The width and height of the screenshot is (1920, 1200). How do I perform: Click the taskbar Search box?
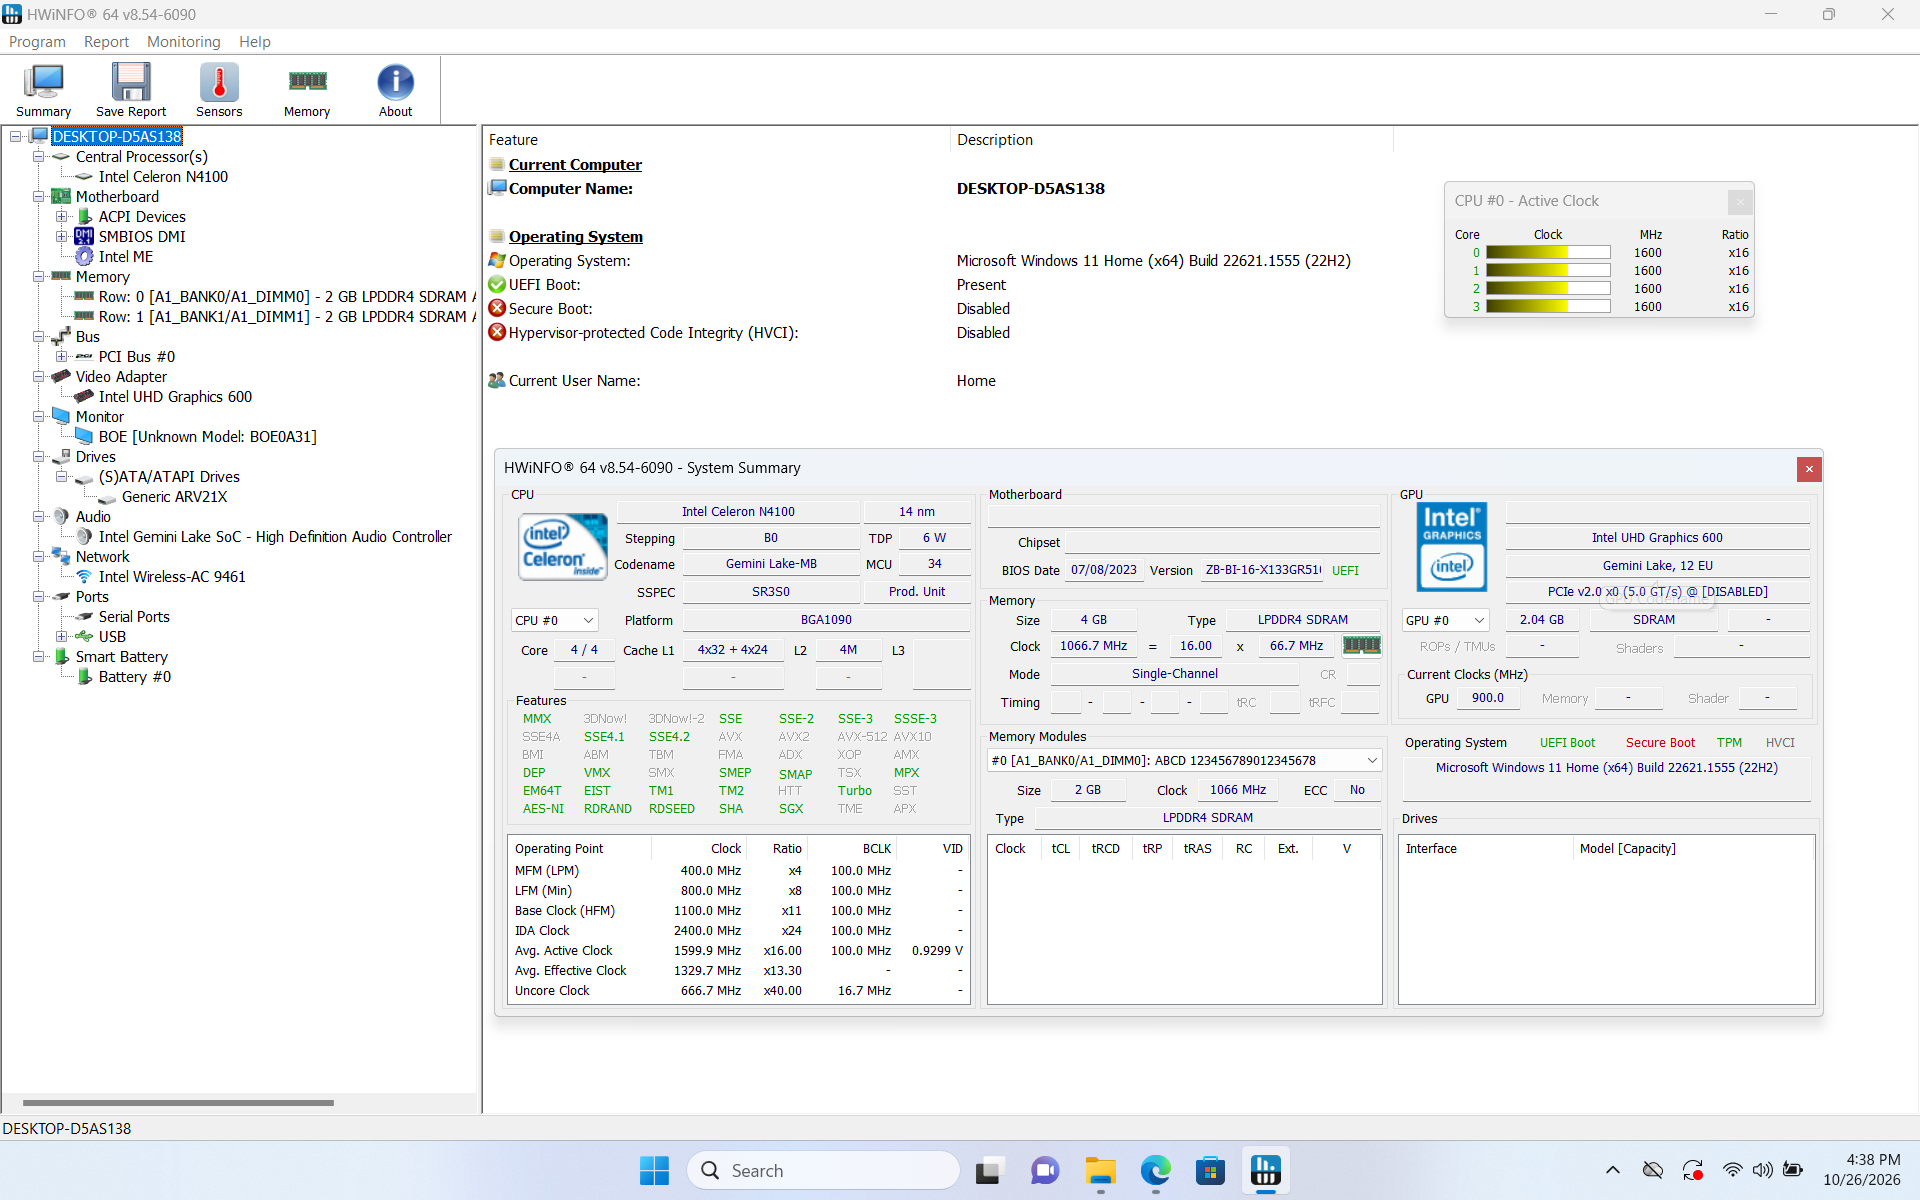(823, 1170)
